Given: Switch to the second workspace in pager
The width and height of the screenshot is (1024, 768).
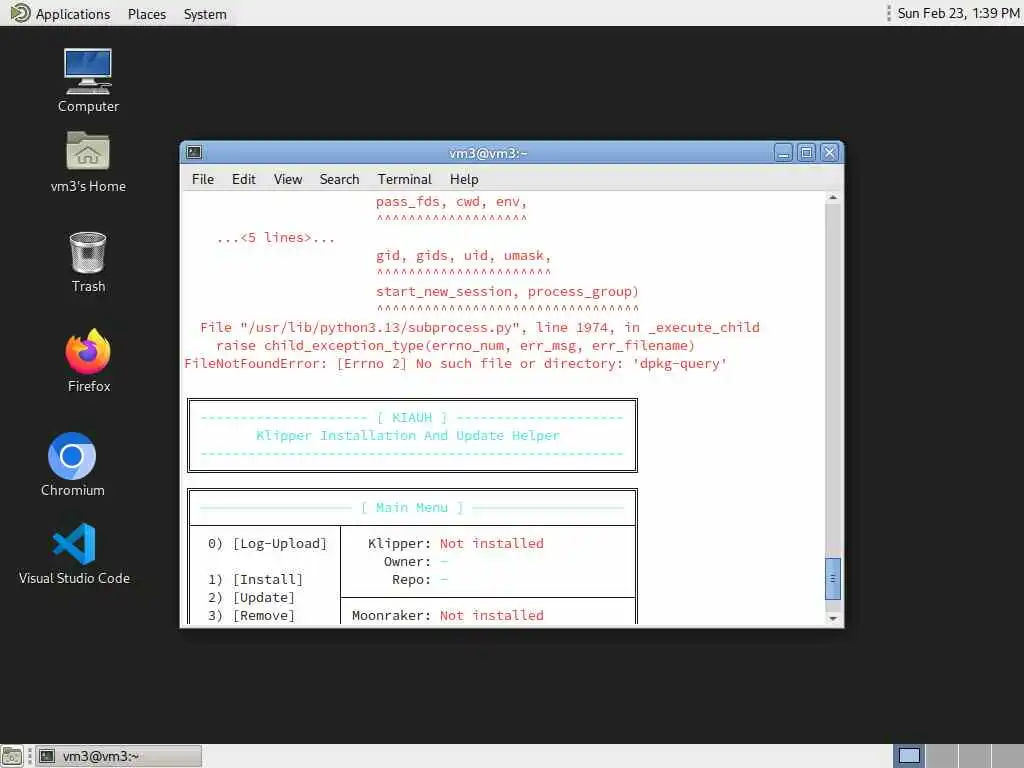Looking at the screenshot, I should tap(942, 756).
